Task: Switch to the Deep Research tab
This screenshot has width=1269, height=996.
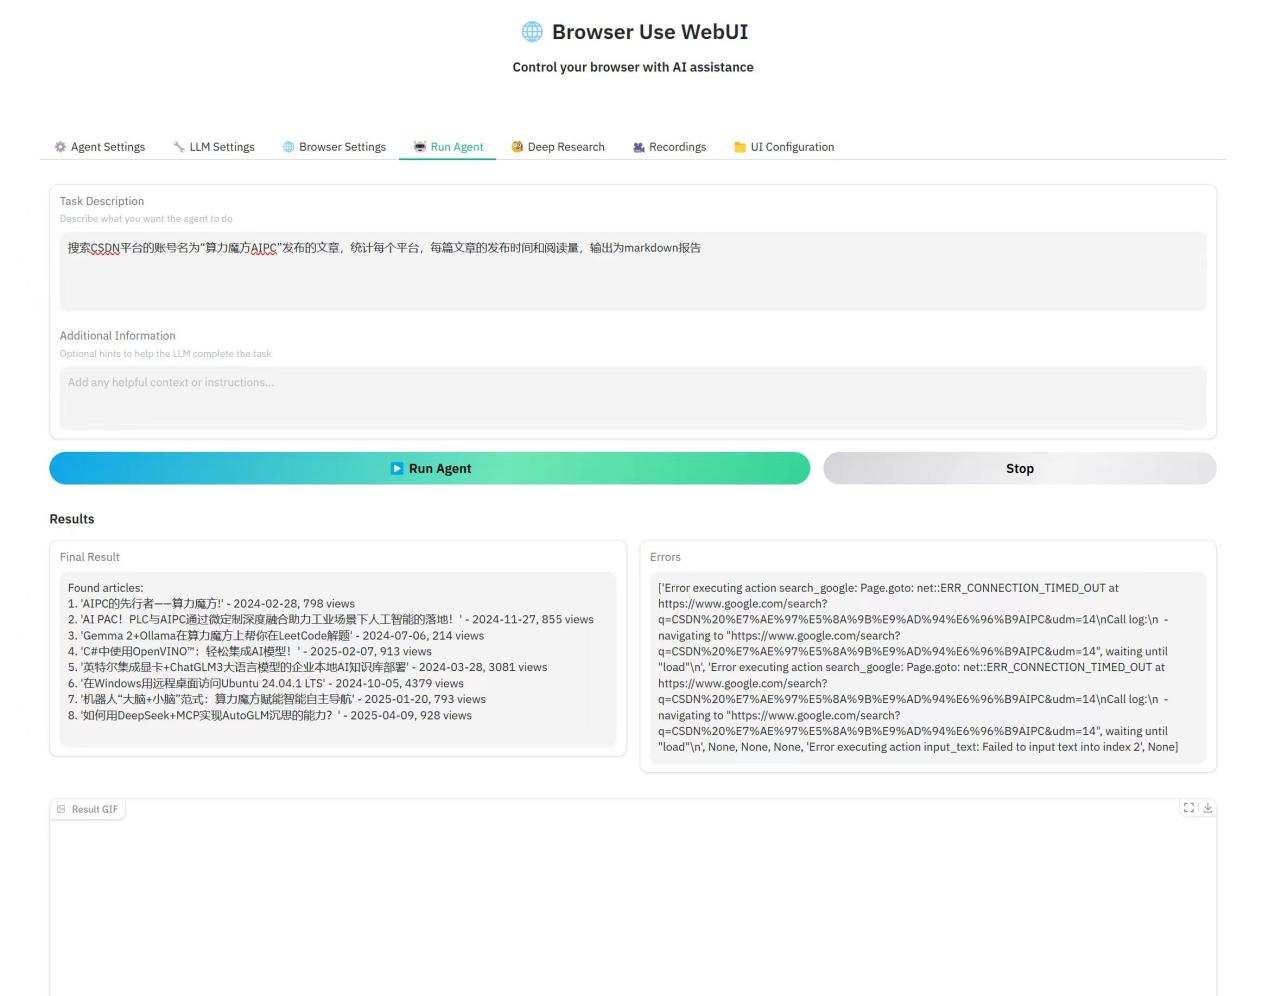Action: point(558,147)
